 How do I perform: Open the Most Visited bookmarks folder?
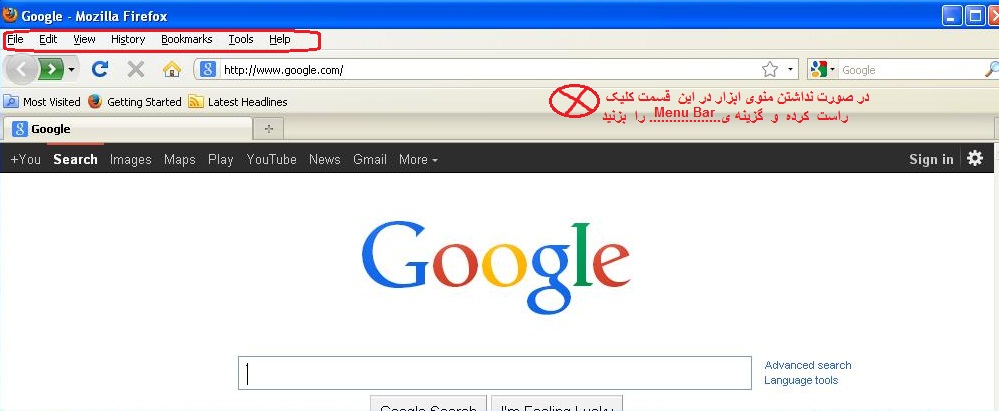tap(42, 101)
